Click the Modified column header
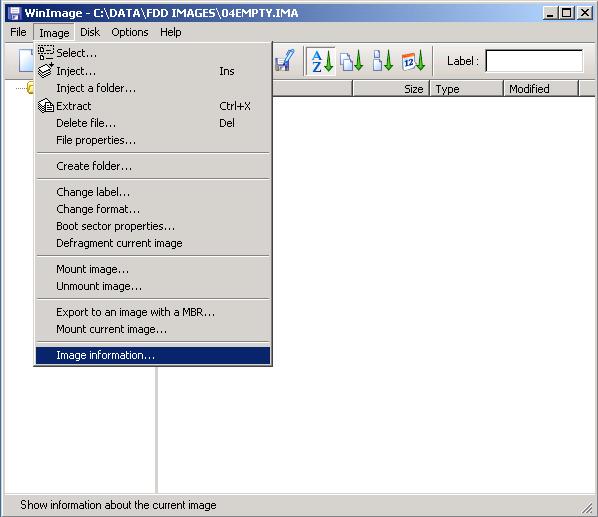 click(541, 89)
